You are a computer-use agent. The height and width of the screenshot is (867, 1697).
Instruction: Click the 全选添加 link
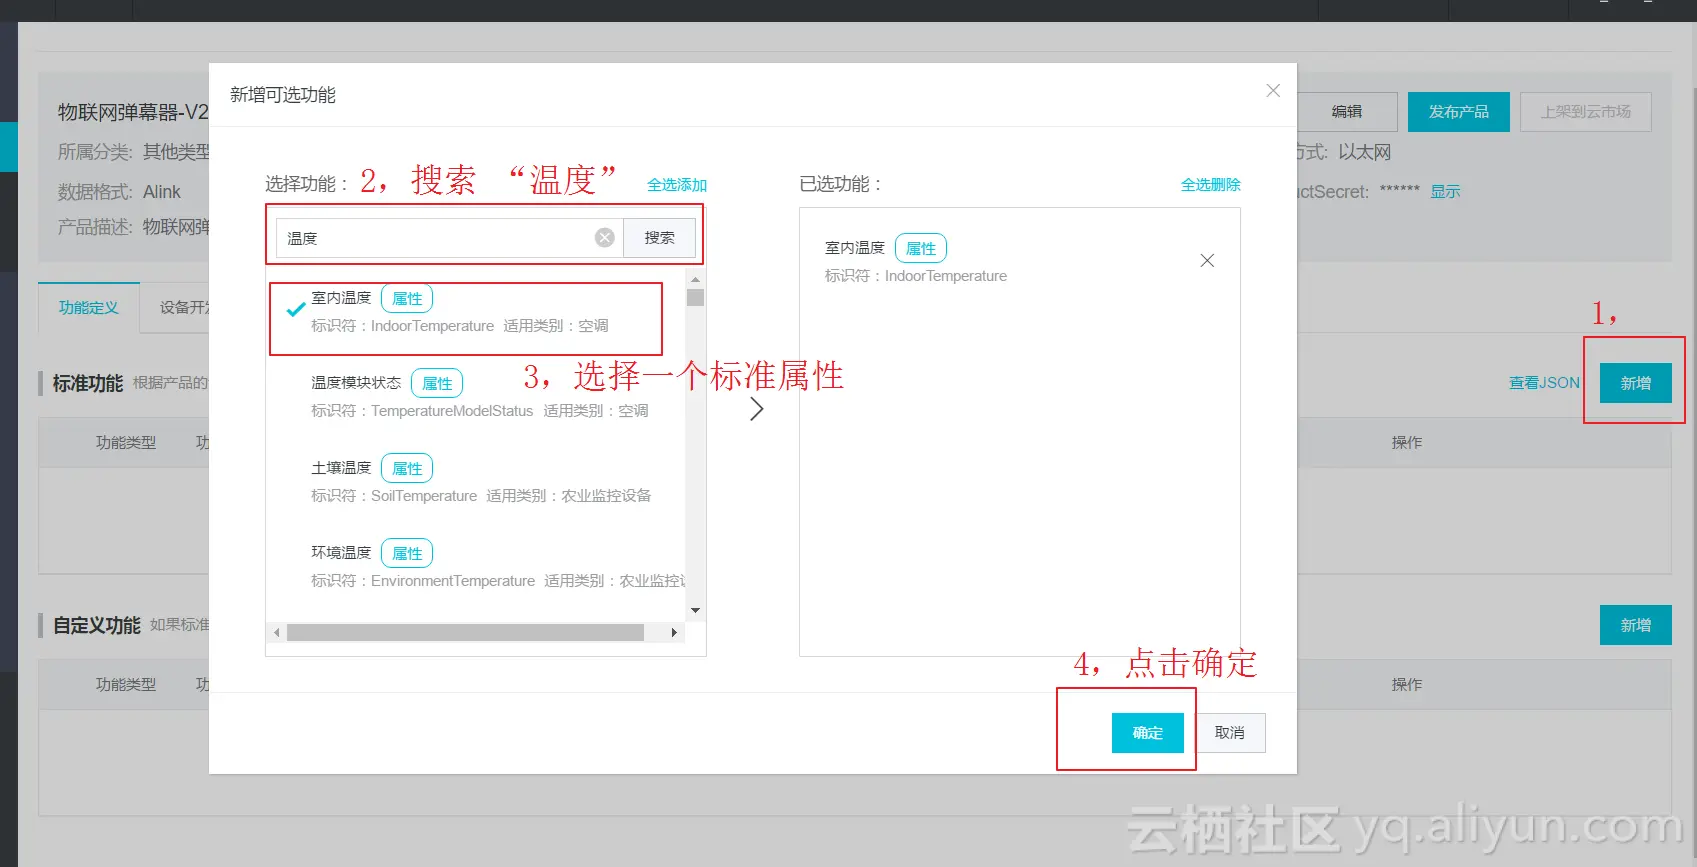(x=677, y=185)
